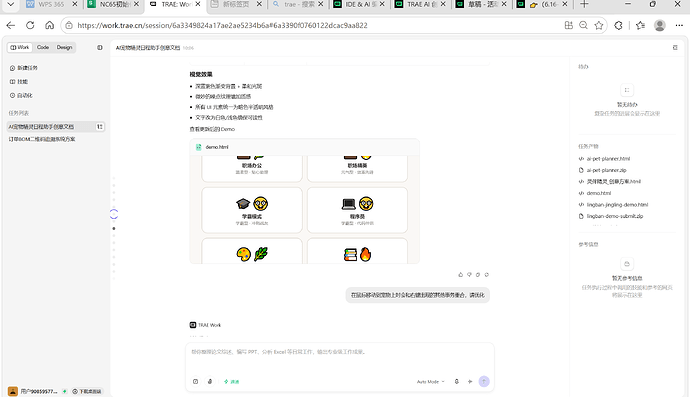Switch to the WPS 365 tab
The image size is (690, 397).
[x=51, y=4]
